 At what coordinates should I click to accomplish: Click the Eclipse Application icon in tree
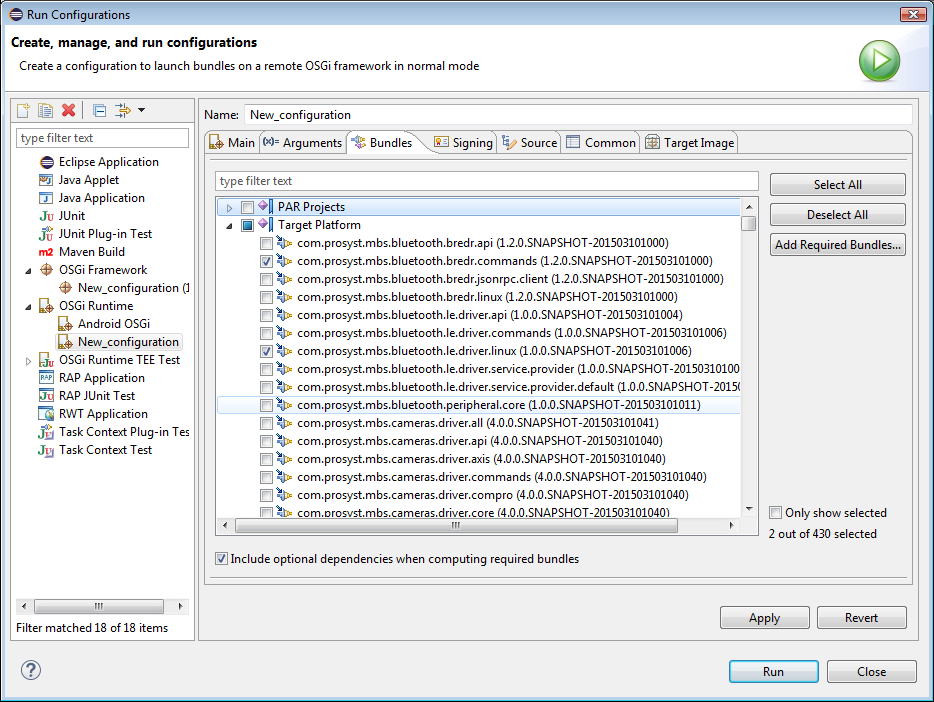46,162
